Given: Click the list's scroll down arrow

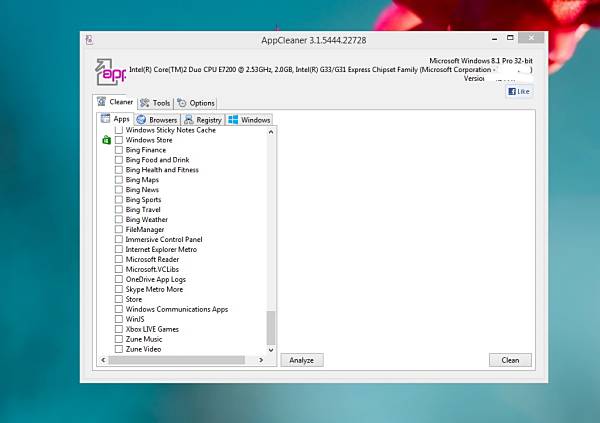Looking at the screenshot, I should pyautogui.click(x=271, y=350).
